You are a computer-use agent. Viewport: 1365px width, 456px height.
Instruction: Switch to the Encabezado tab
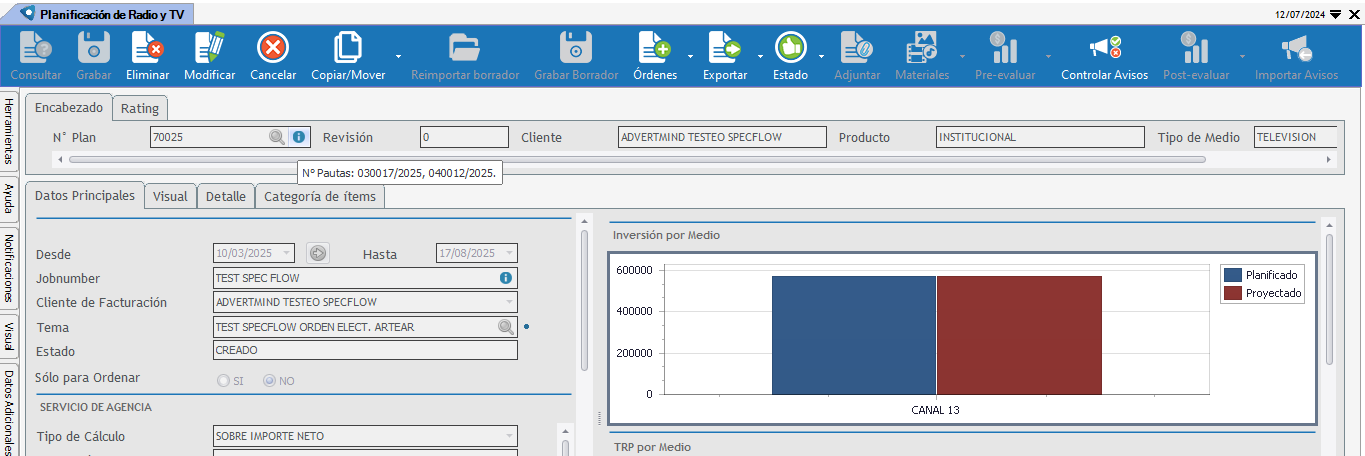point(69,107)
